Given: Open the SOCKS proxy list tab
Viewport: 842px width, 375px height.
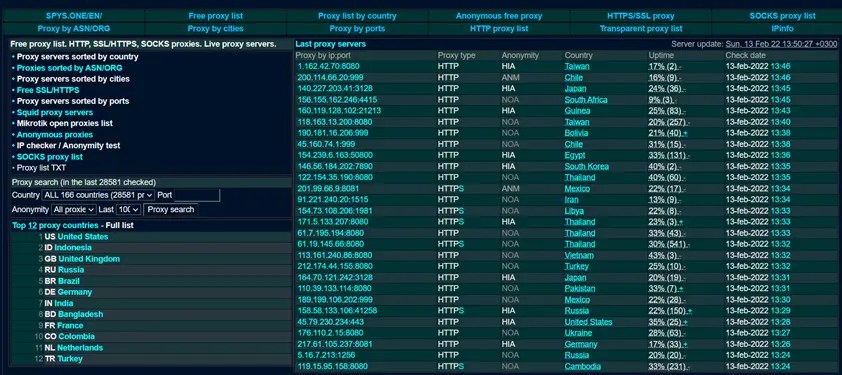Looking at the screenshot, I should tap(782, 16).
